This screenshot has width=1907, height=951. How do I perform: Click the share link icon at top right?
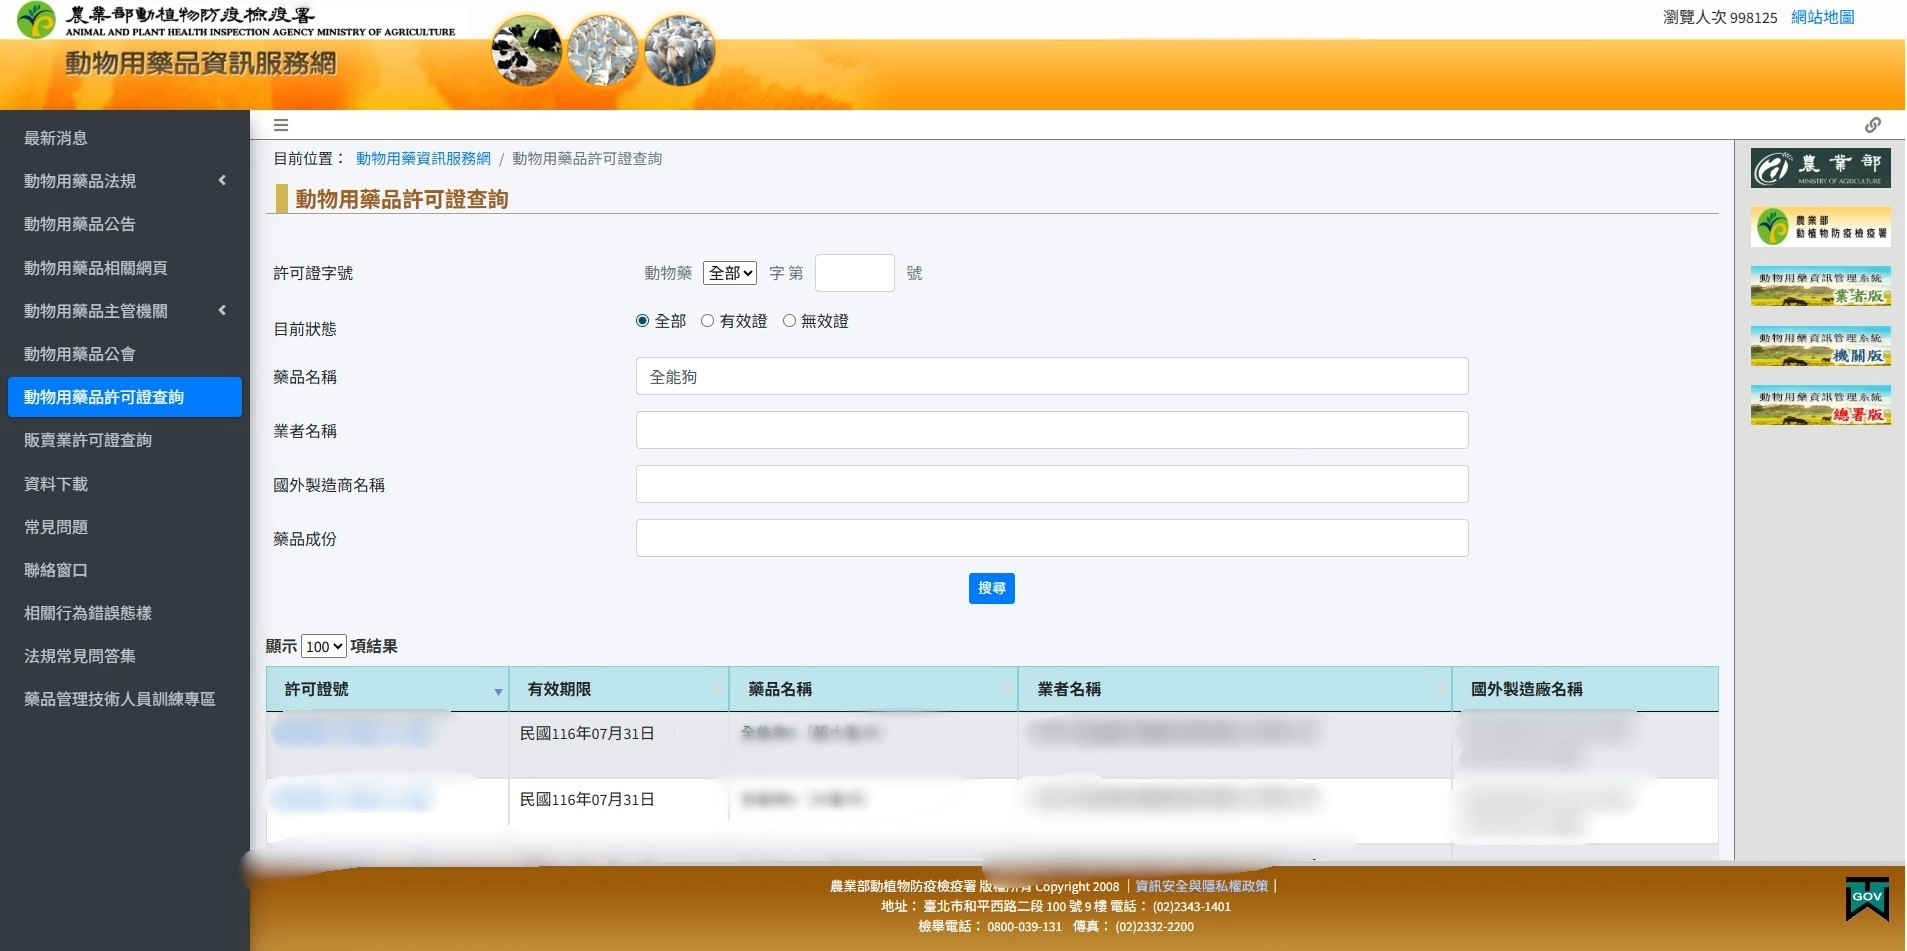(1874, 124)
